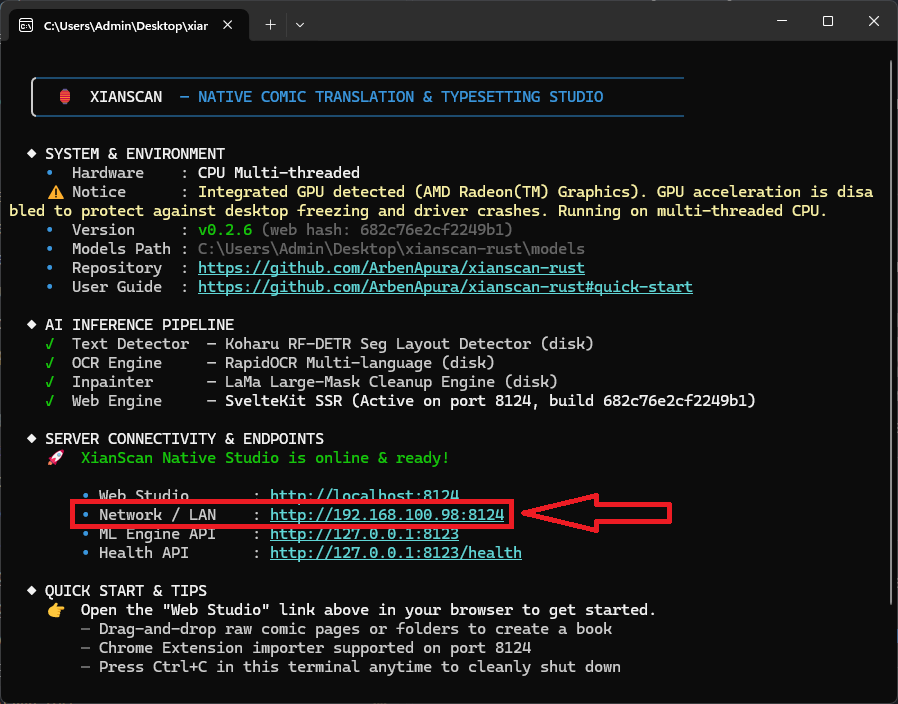Click the red XianScan lantern logo icon

65,97
